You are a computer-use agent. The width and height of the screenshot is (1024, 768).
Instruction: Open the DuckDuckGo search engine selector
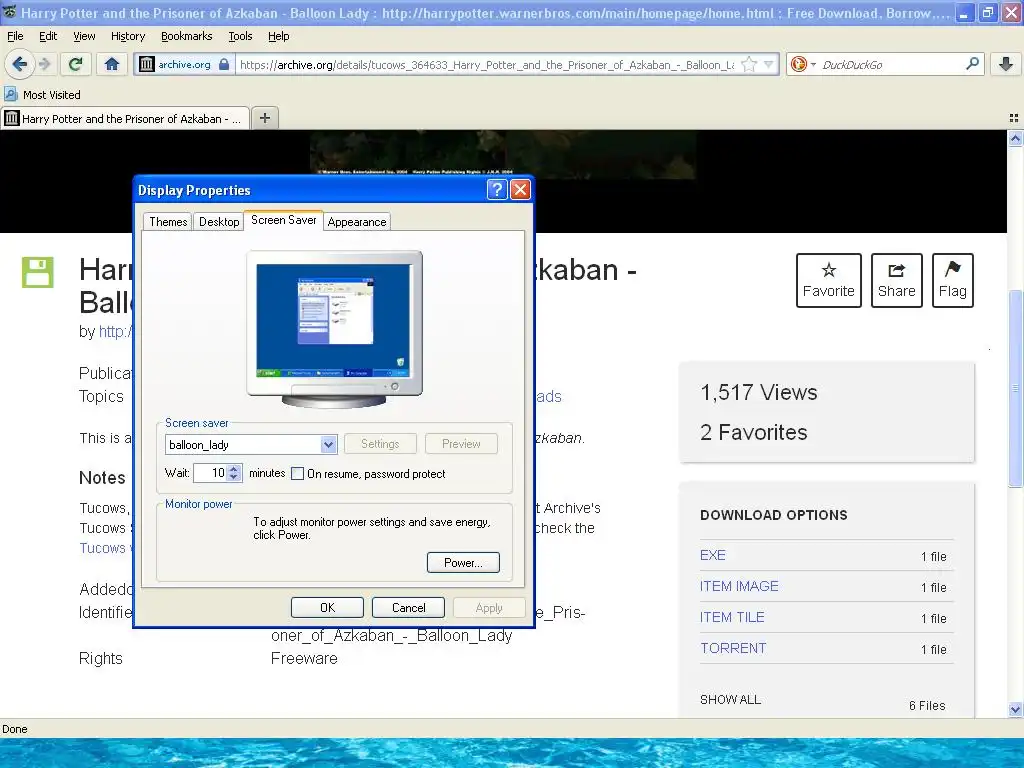point(803,64)
